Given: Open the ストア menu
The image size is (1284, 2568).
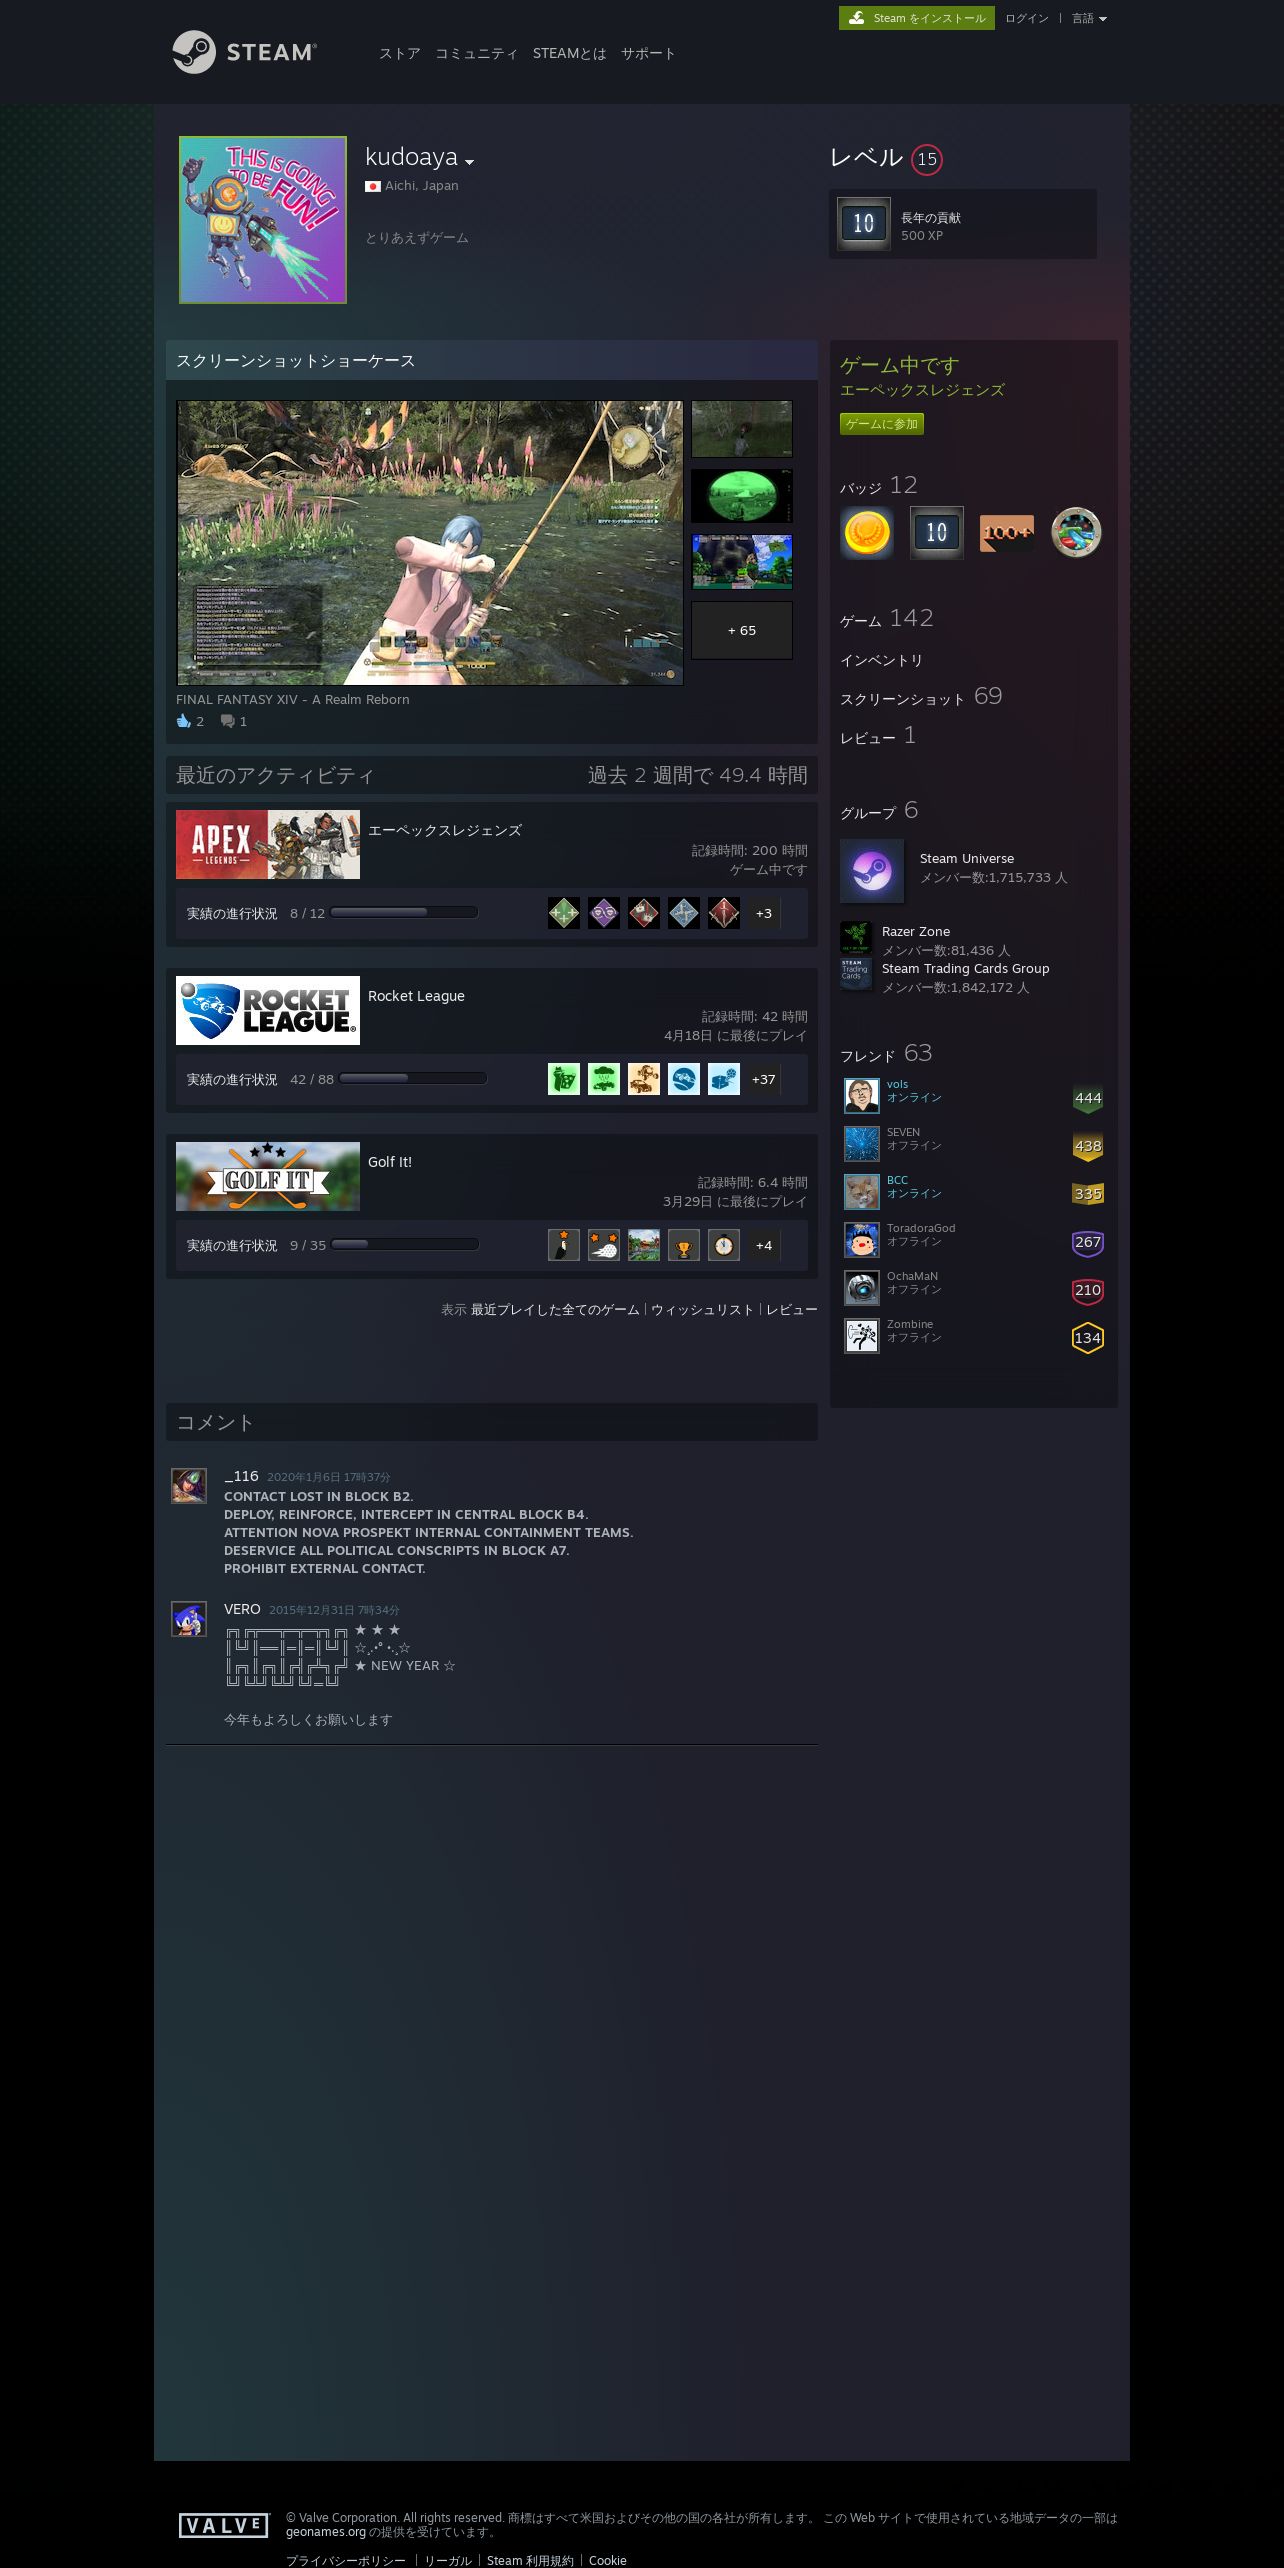Looking at the screenshot, I should pyautogui.click(x=399, y=54).
